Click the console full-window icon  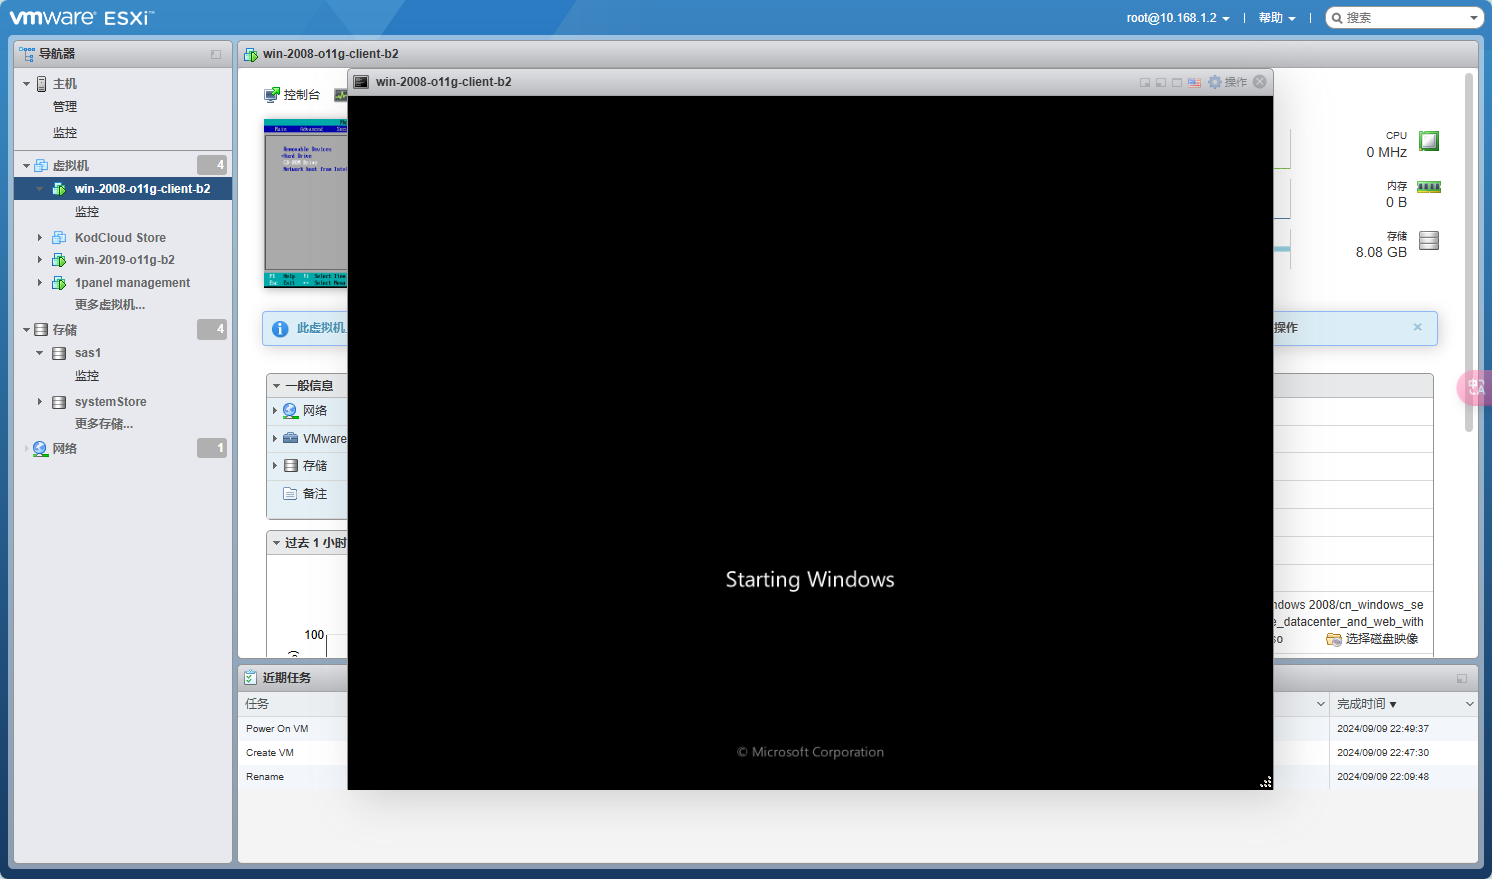(x=1177, y=82)
